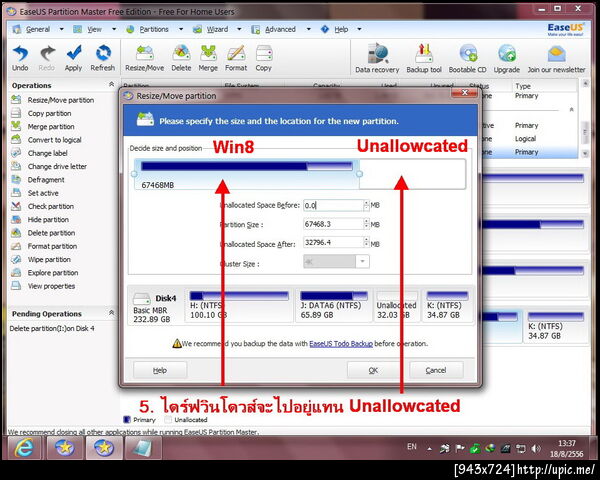Image resolution: width=600 pixels, height=480 pixels.
Task: Focus the Partition Size input field
Action: pos(333,224)
